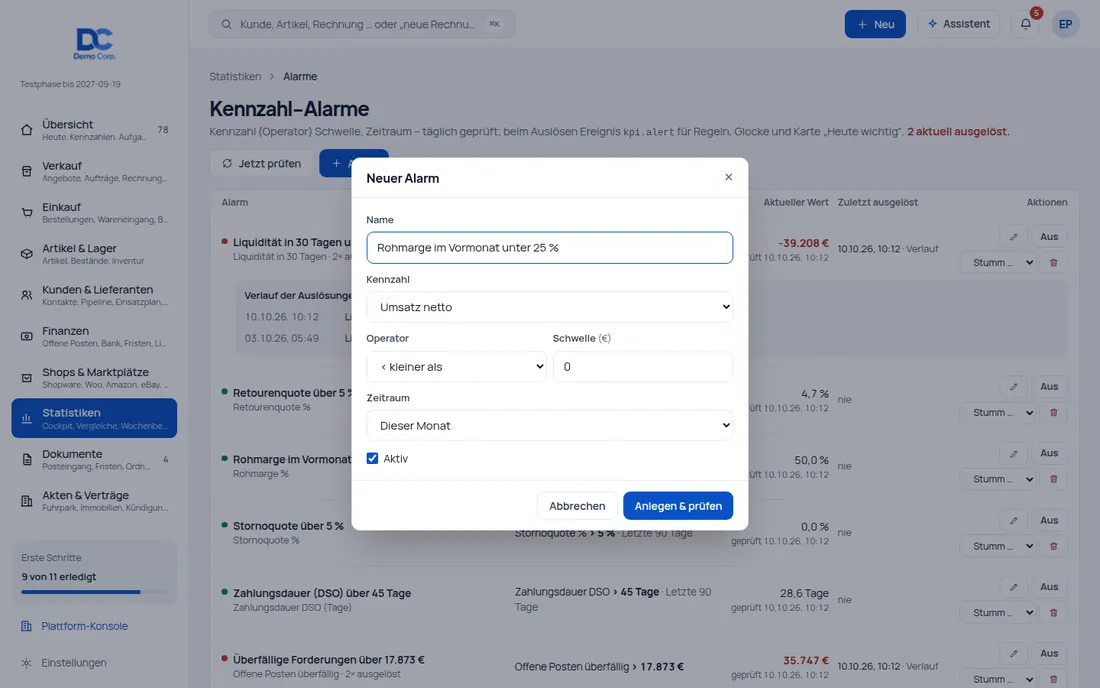Disable Rohmarge im Vormonat alarm via Aus
This screenshot has width=1100, height=688.
coord(1049,454)
